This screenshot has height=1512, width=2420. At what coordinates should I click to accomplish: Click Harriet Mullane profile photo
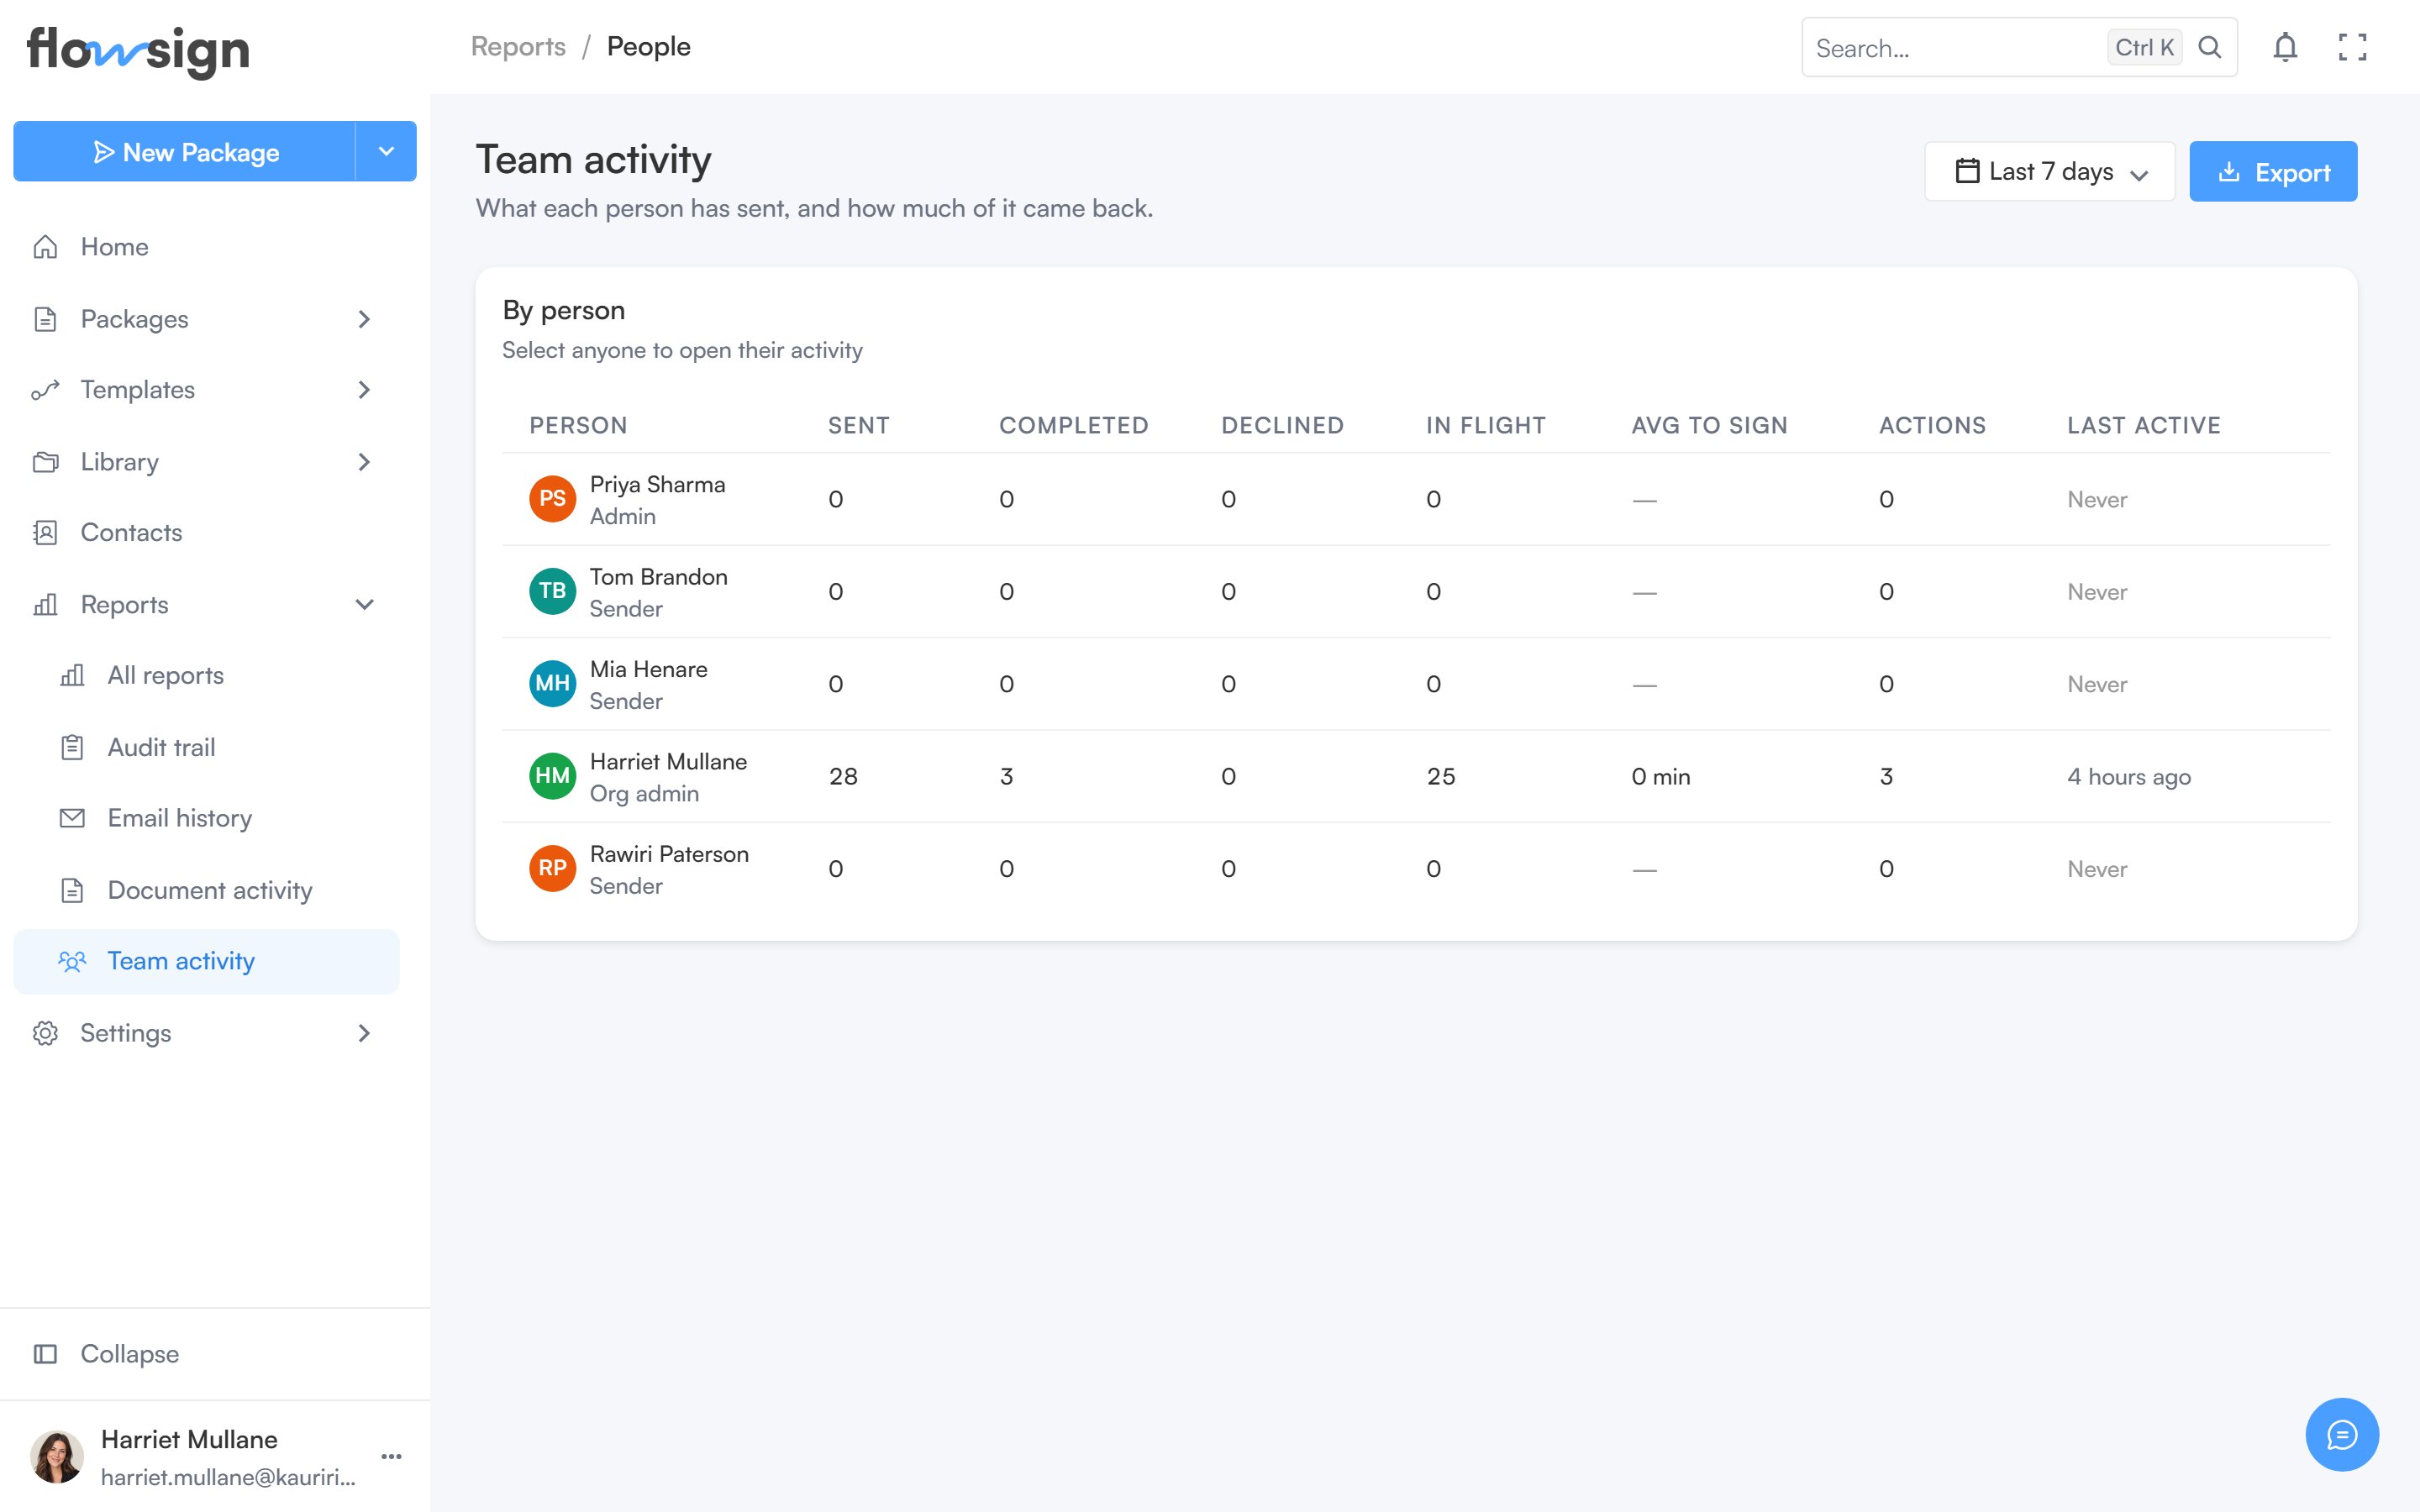coord(57,1456)
